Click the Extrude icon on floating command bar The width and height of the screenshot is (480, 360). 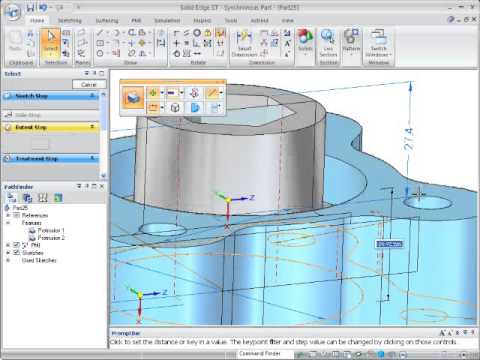pyautogui.click(x=133, y=98)
